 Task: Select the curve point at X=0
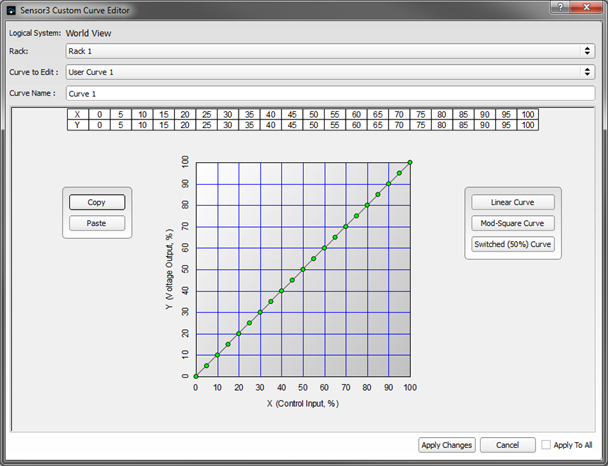196,377
